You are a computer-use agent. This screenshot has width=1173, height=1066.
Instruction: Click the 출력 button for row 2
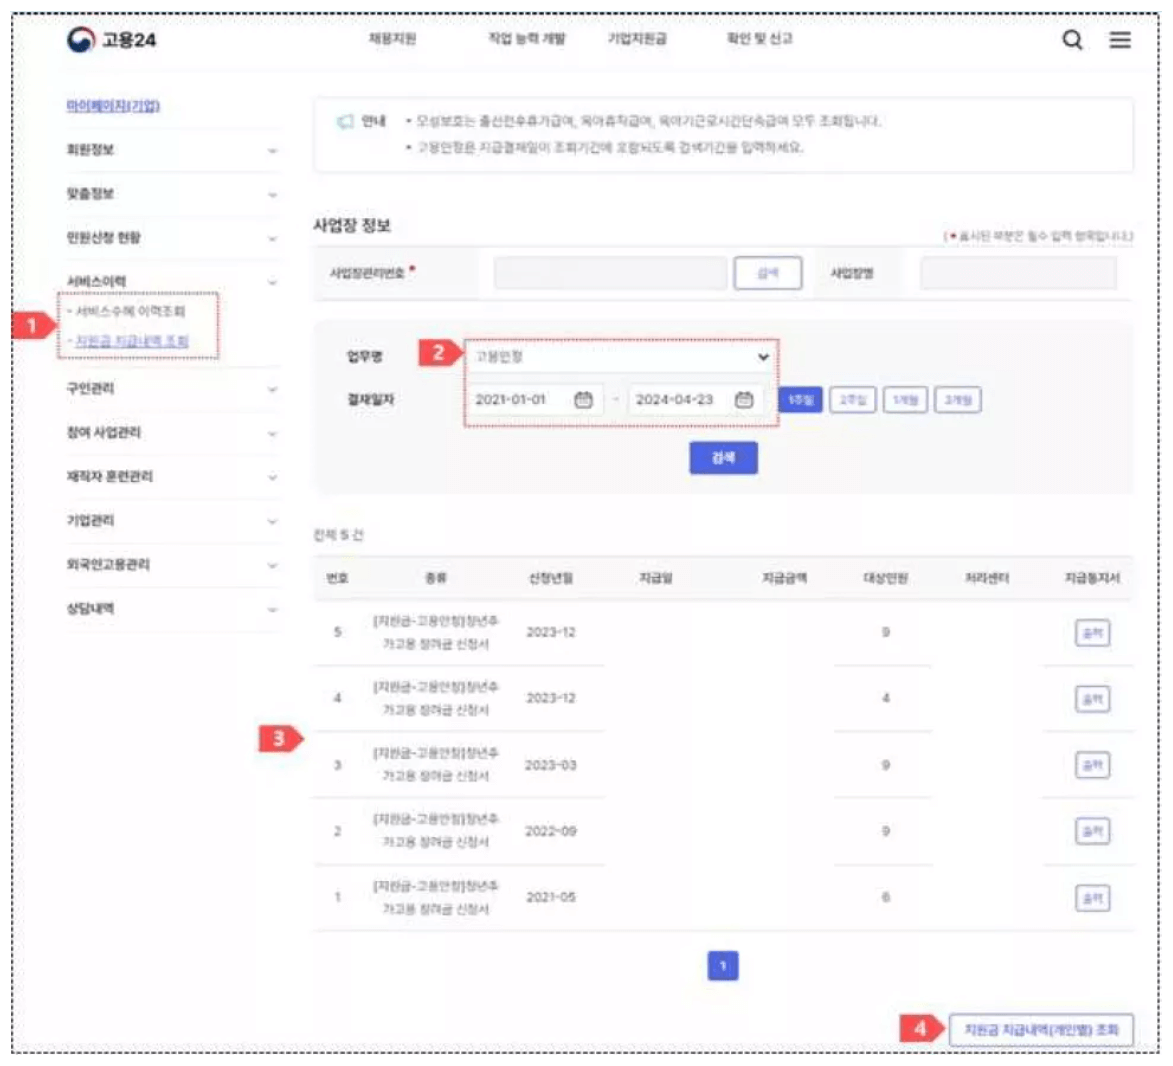click(x=1092, y=831)
